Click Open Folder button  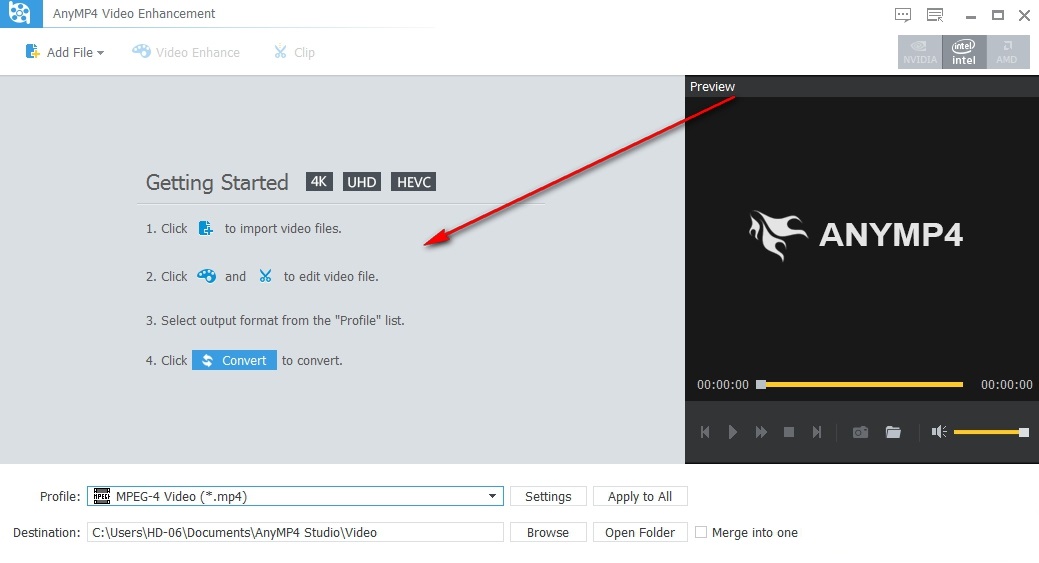pos(640,533)
